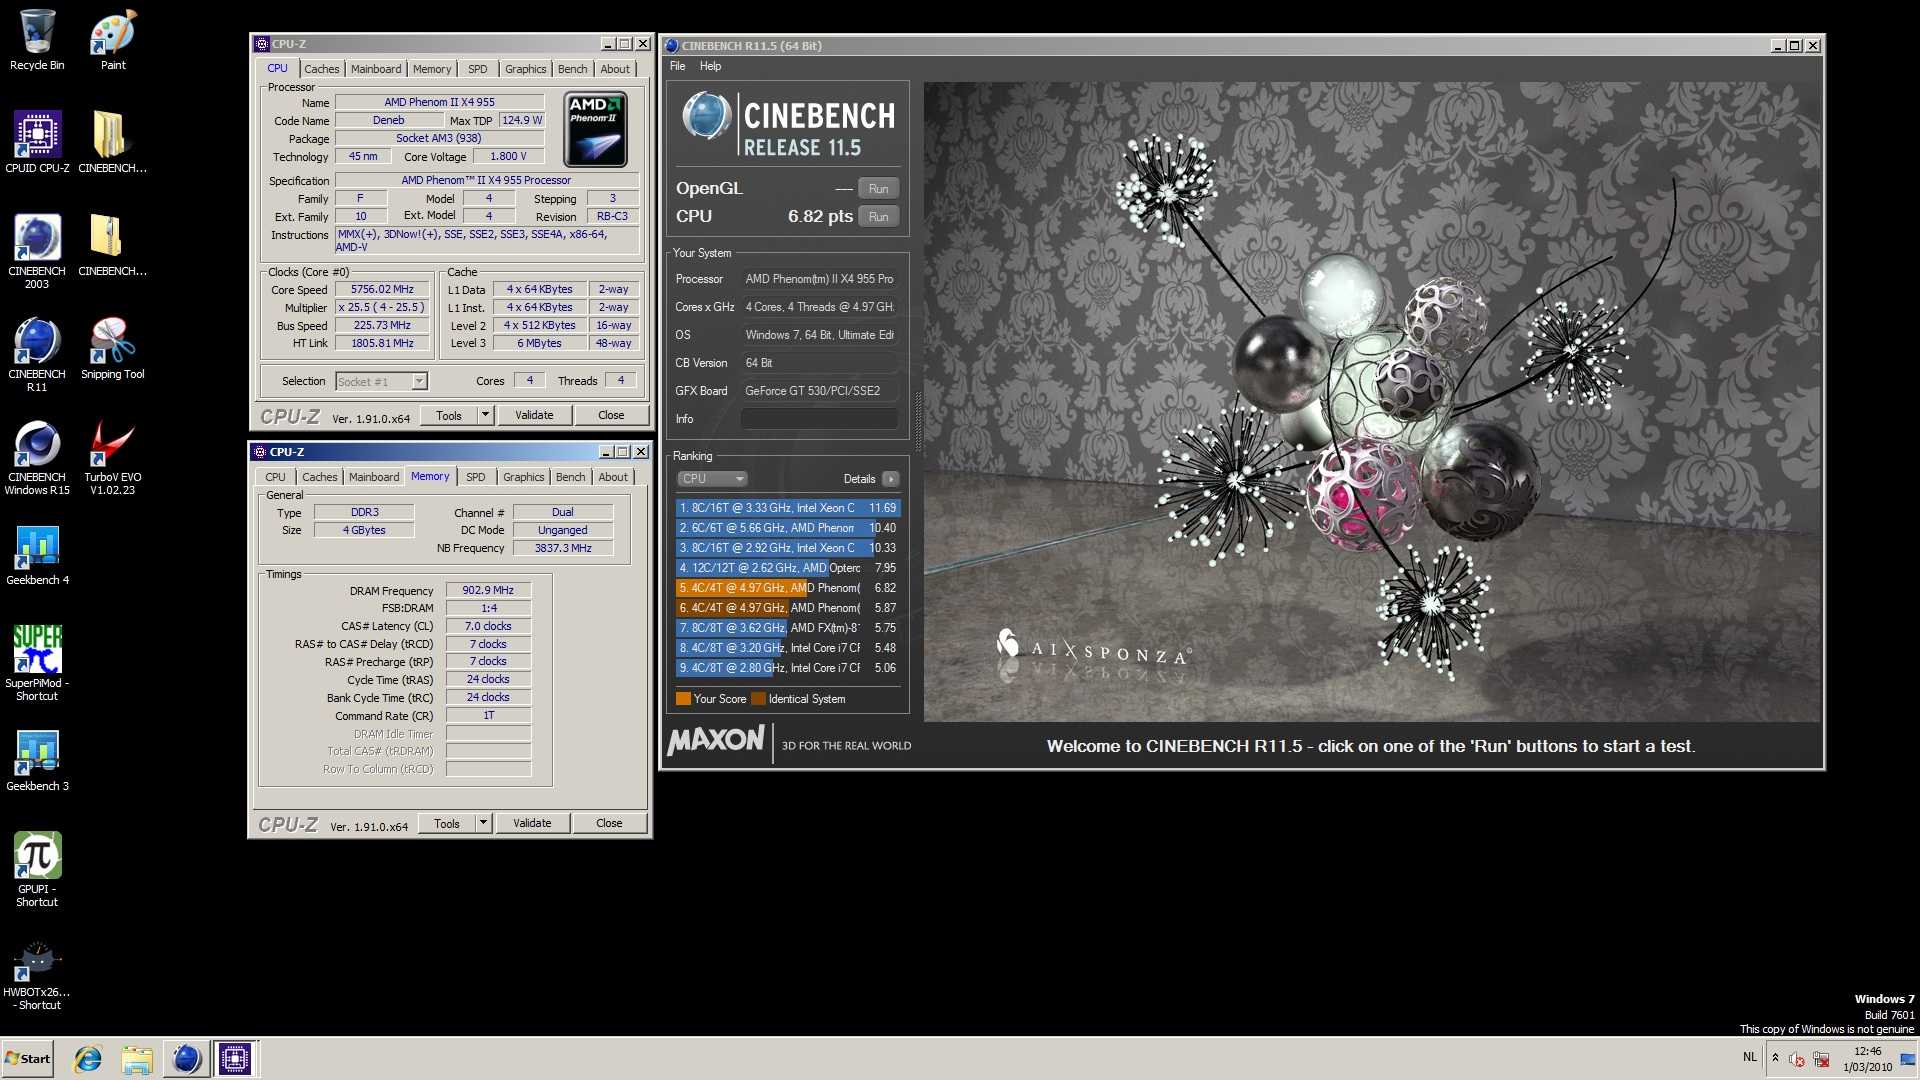Switch to Memory tab in top CPU-Z

pyautogui.click(x=432, y=69)
